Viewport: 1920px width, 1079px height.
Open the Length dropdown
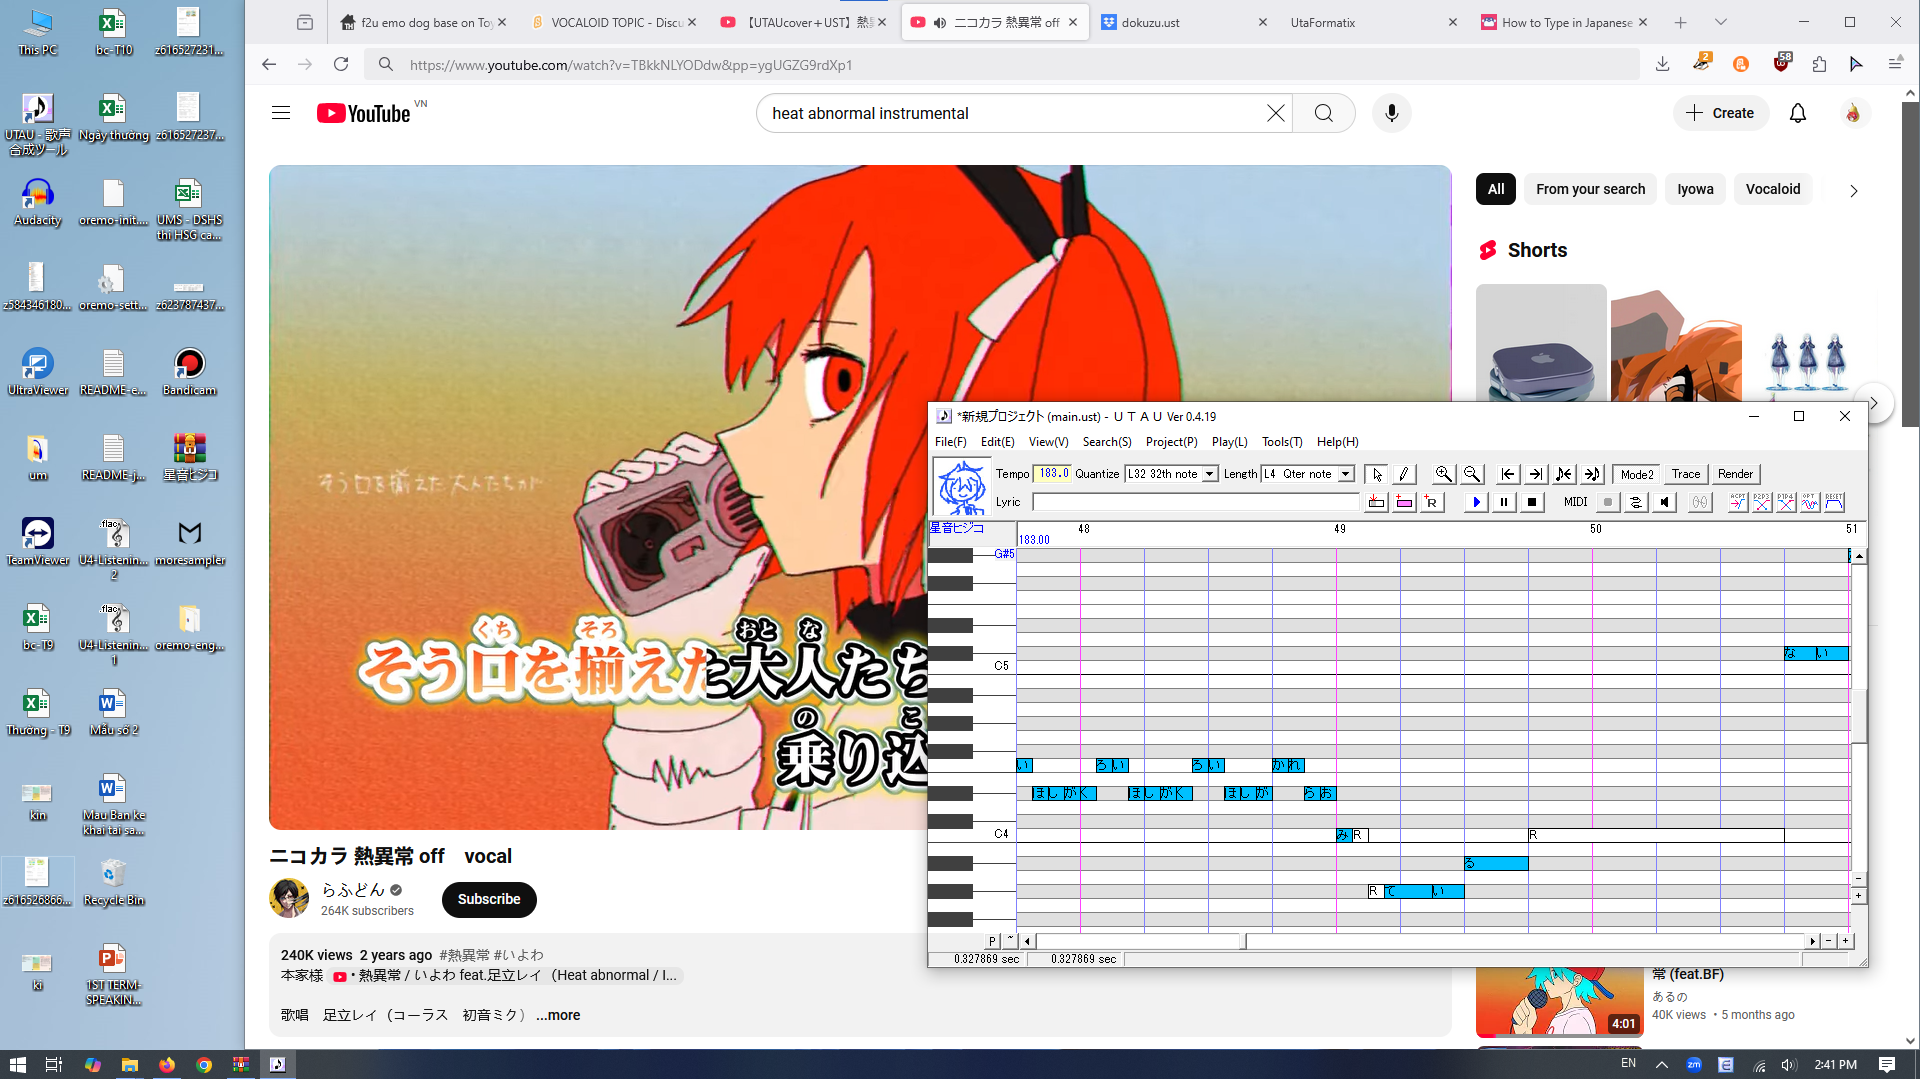[1346, 474]
